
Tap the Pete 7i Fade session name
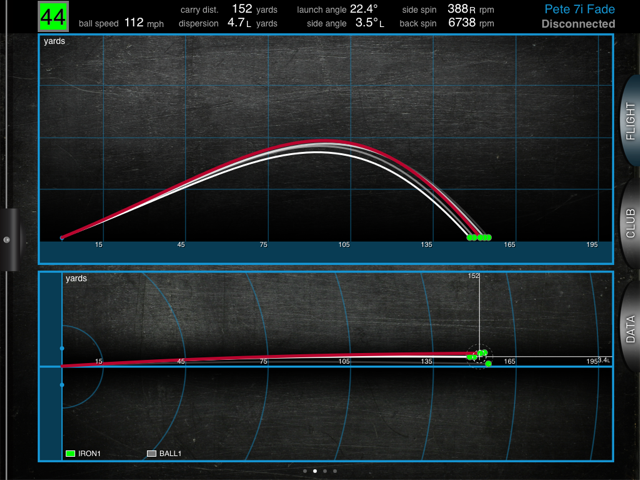pos(579,9)
